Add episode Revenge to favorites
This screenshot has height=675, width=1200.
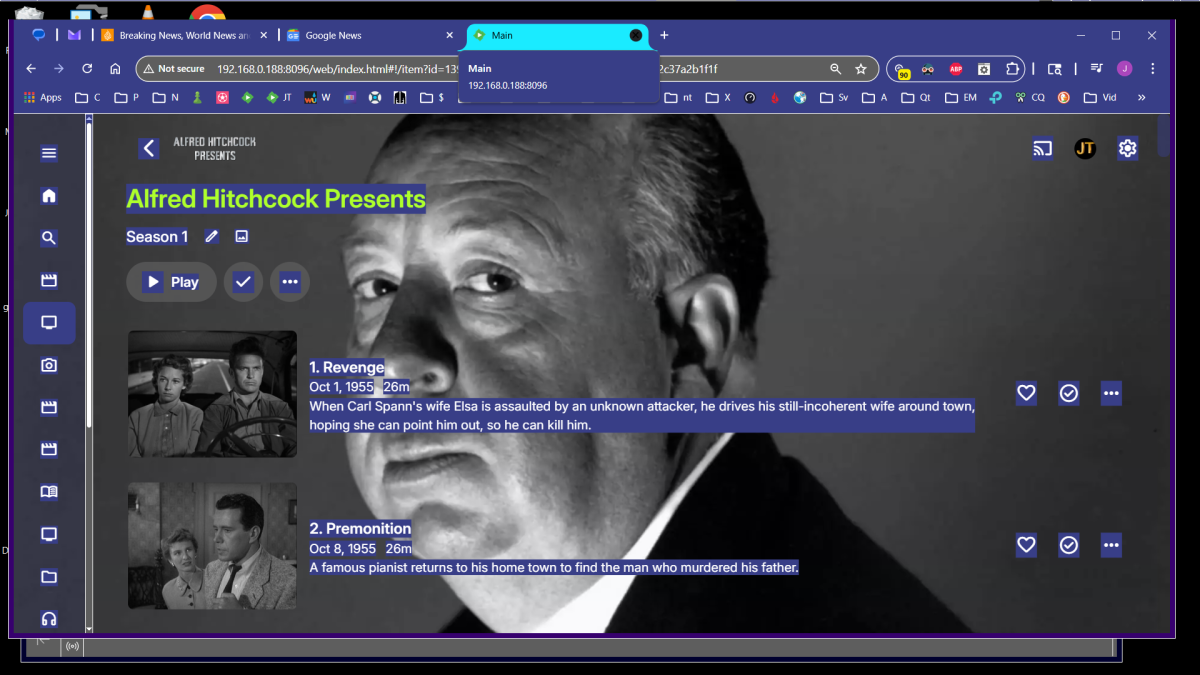click(1026, 392)
